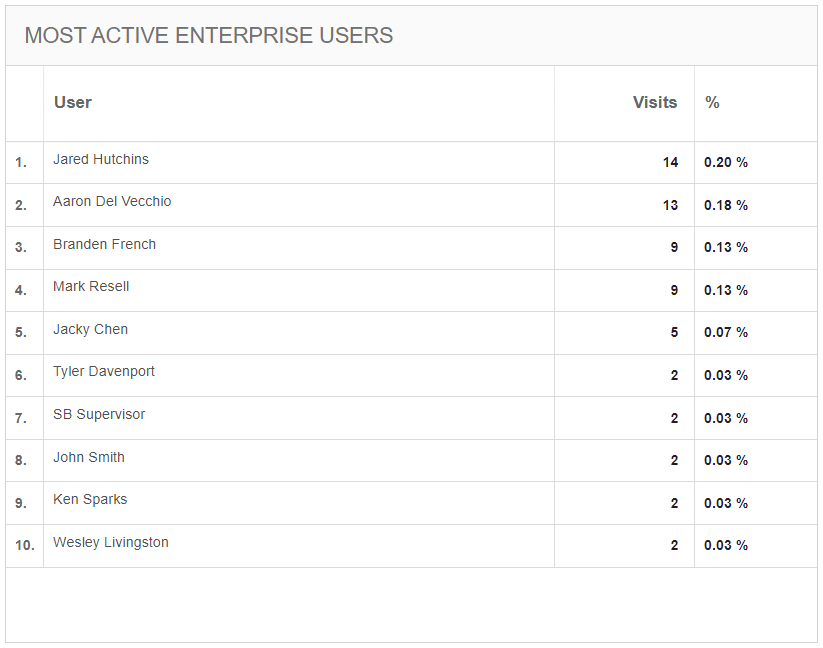Select Ken Sparks in the table
Image resolution: width=823 pixels, height=648 pixels.
click(x=90, y=500)
